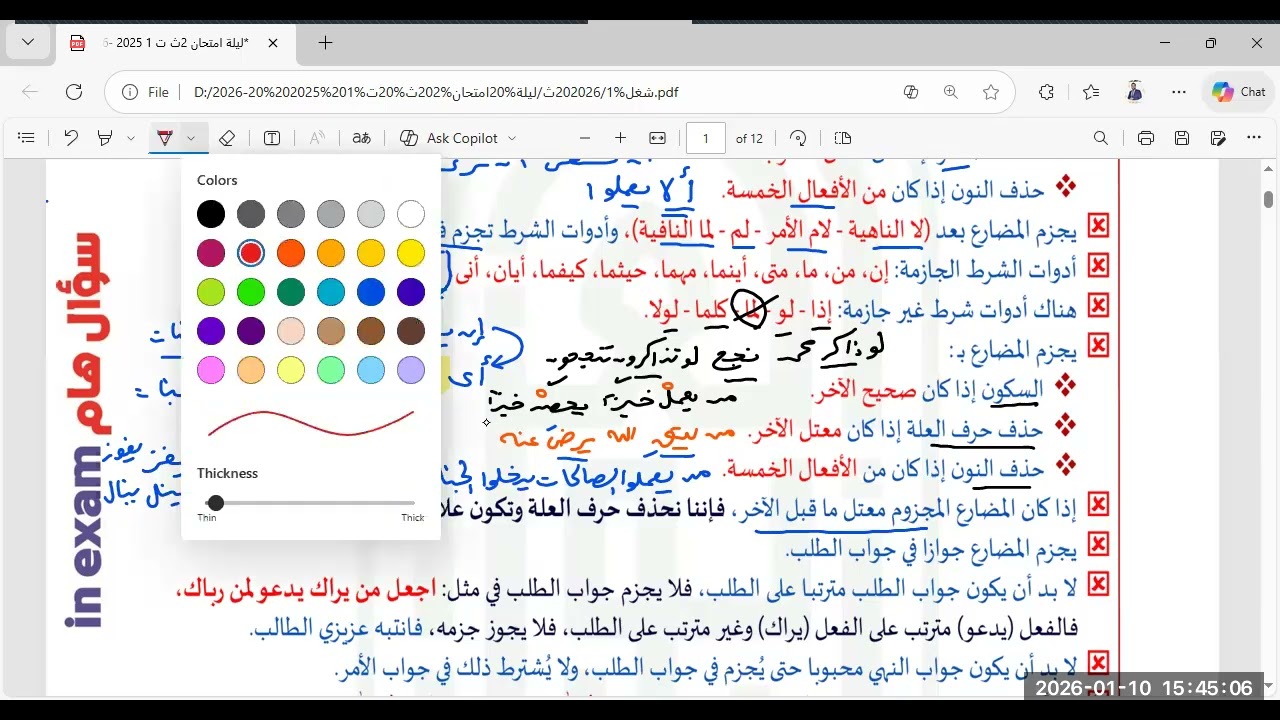1280x720 pixels.
Task: Open the address bar zoom indicator
Action: click(950, 92)
